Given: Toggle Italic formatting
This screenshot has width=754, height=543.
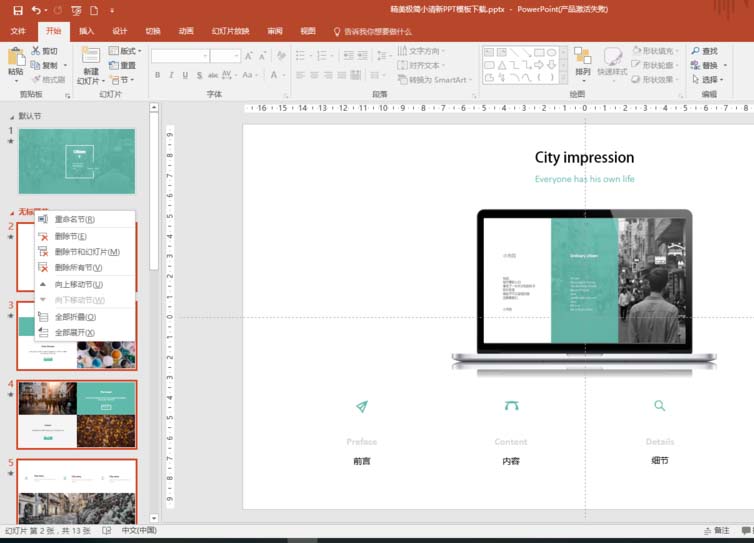Looking at the screenshot, I should point(171,75).
